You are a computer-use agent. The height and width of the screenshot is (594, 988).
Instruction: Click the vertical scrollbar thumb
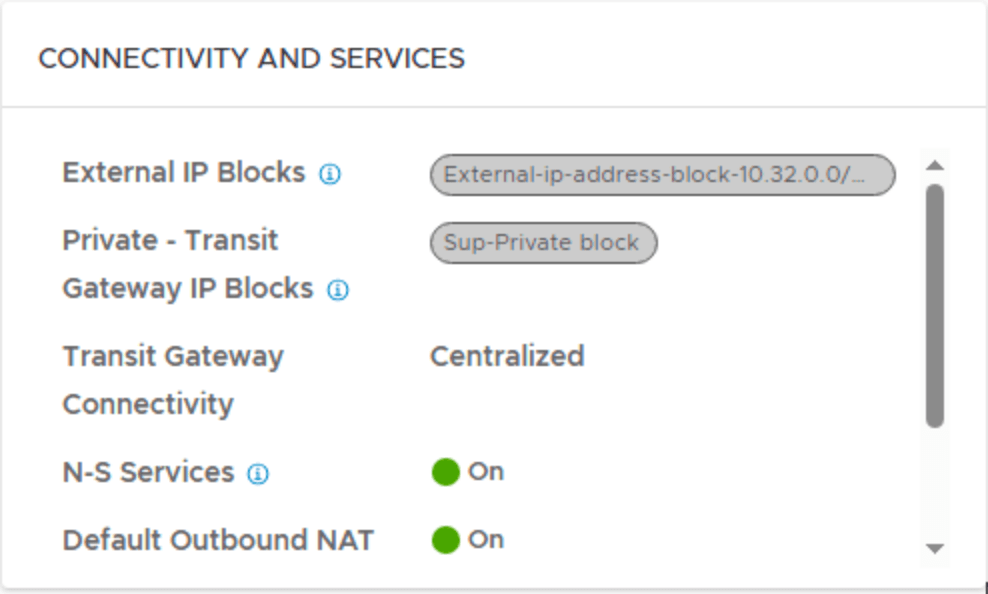click(935, 305)
